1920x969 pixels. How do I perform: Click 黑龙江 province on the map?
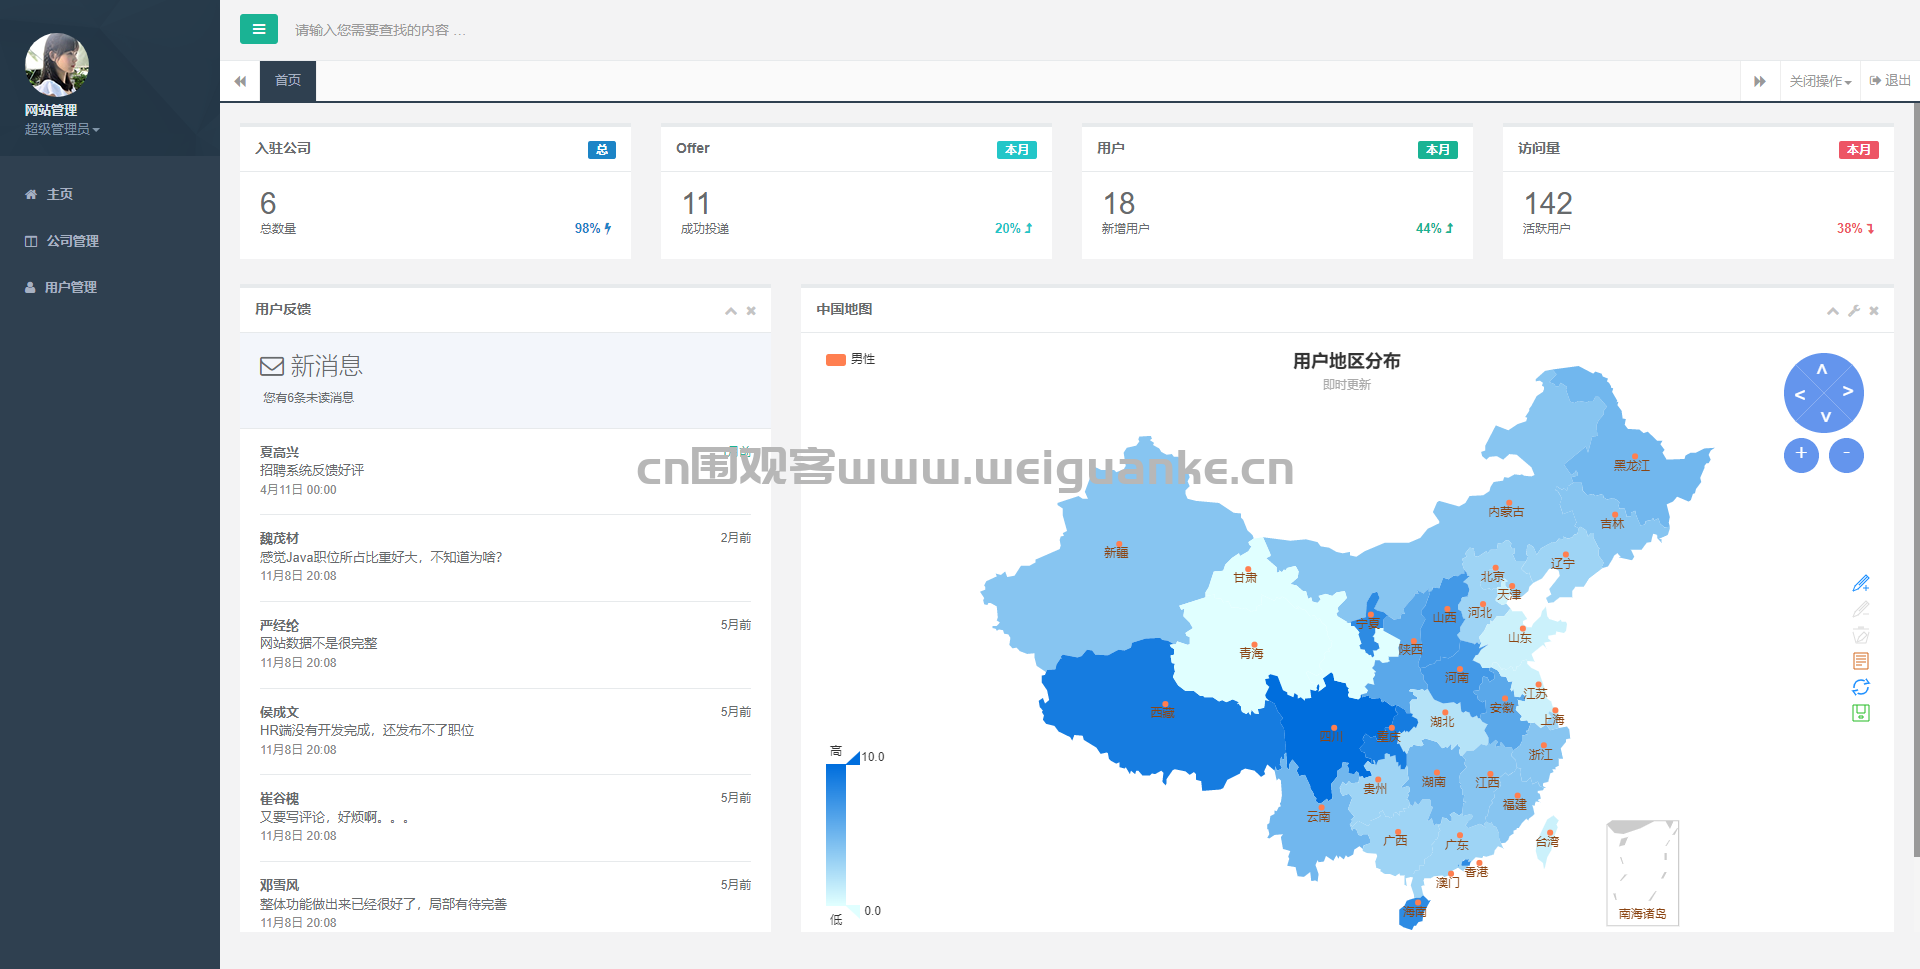coord(1632,465)
